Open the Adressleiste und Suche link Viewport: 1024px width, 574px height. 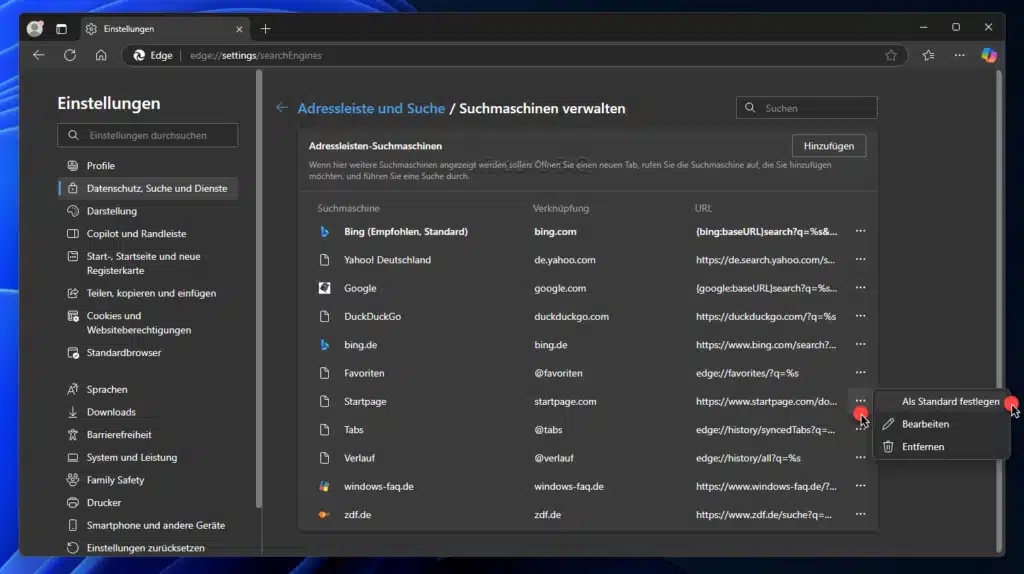pos(371,108)
